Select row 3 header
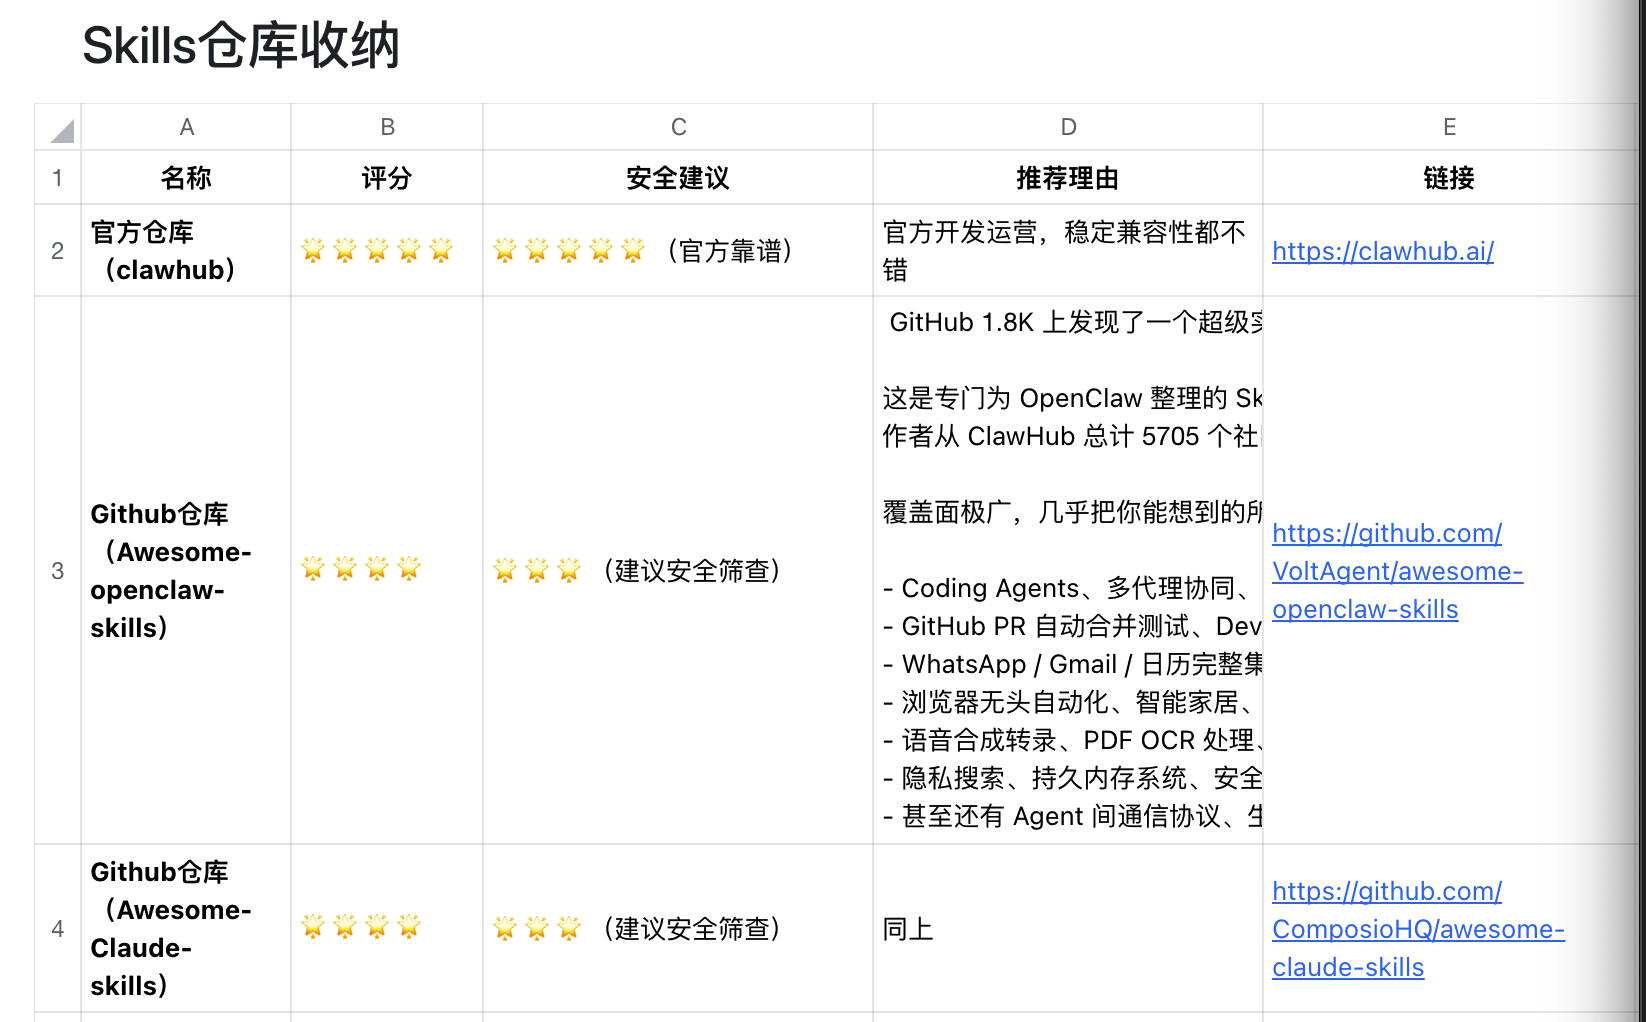Image resolution: width=1646 pixels, height=1022 pixels. tap(58, 571)
